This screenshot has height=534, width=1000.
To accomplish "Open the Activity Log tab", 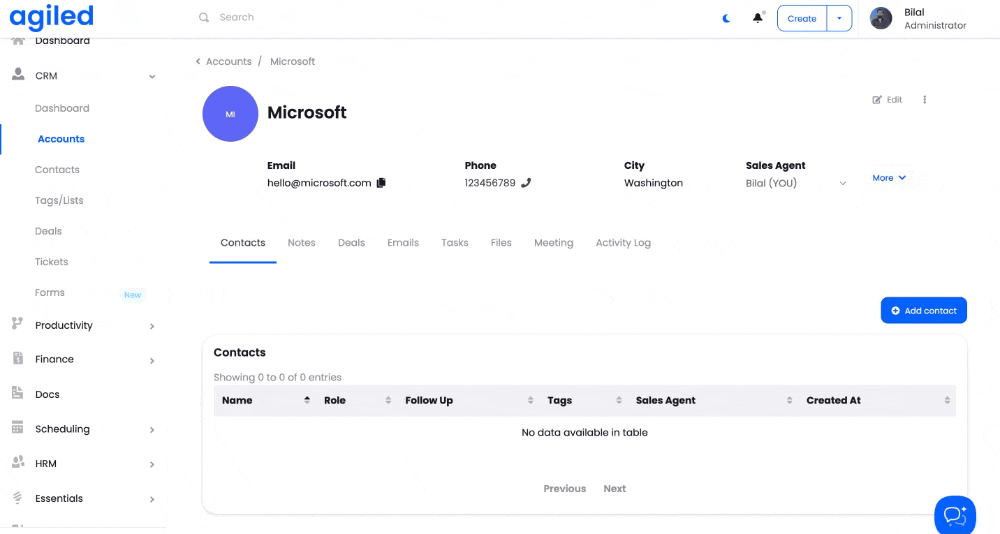I will [623, 243].
